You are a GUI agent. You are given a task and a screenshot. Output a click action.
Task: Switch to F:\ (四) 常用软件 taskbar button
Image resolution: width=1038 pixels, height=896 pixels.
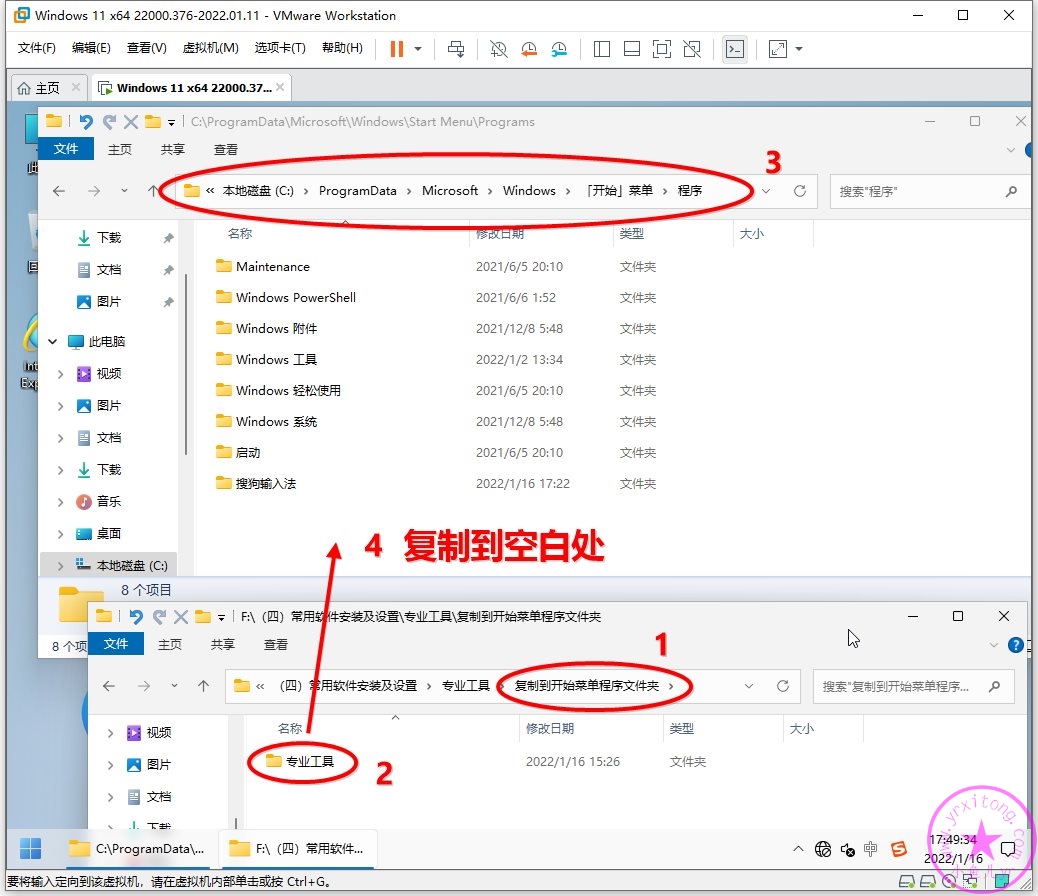tap(298, 848)
